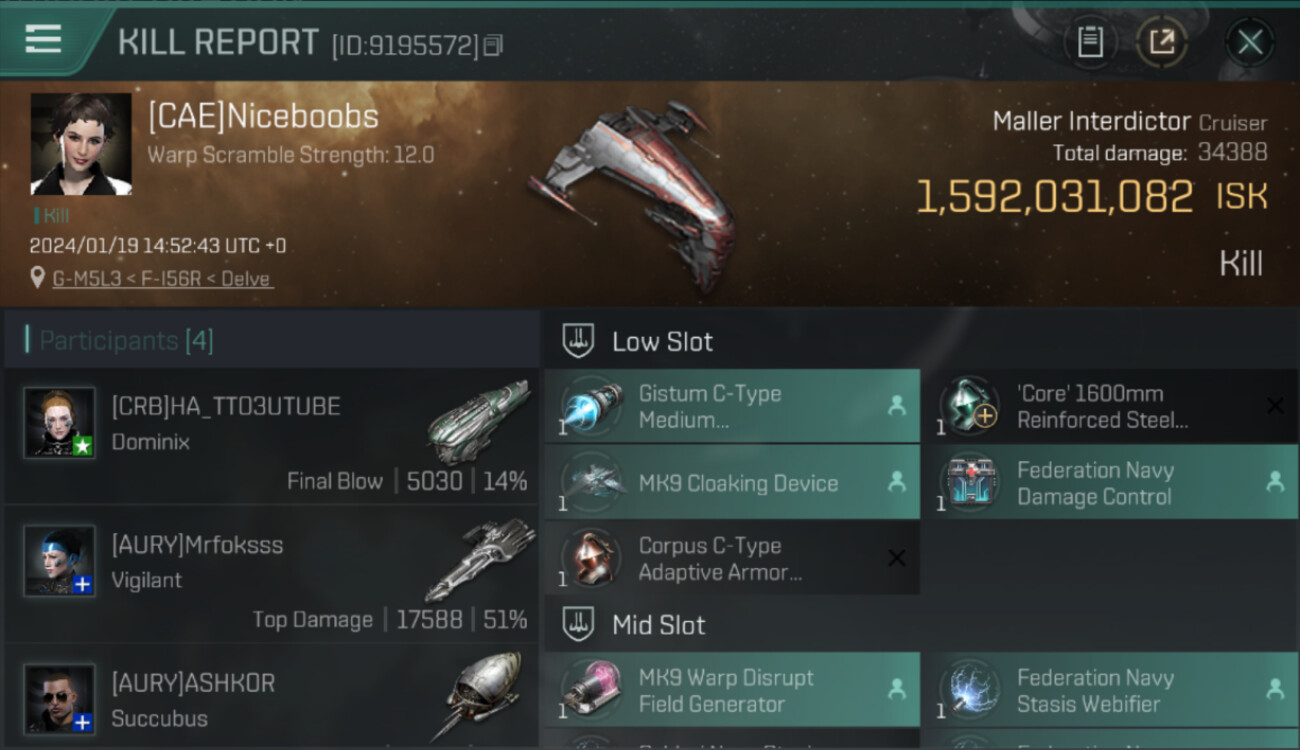Select the MK9 Cloaking Device icon

(x=593, y=483)
